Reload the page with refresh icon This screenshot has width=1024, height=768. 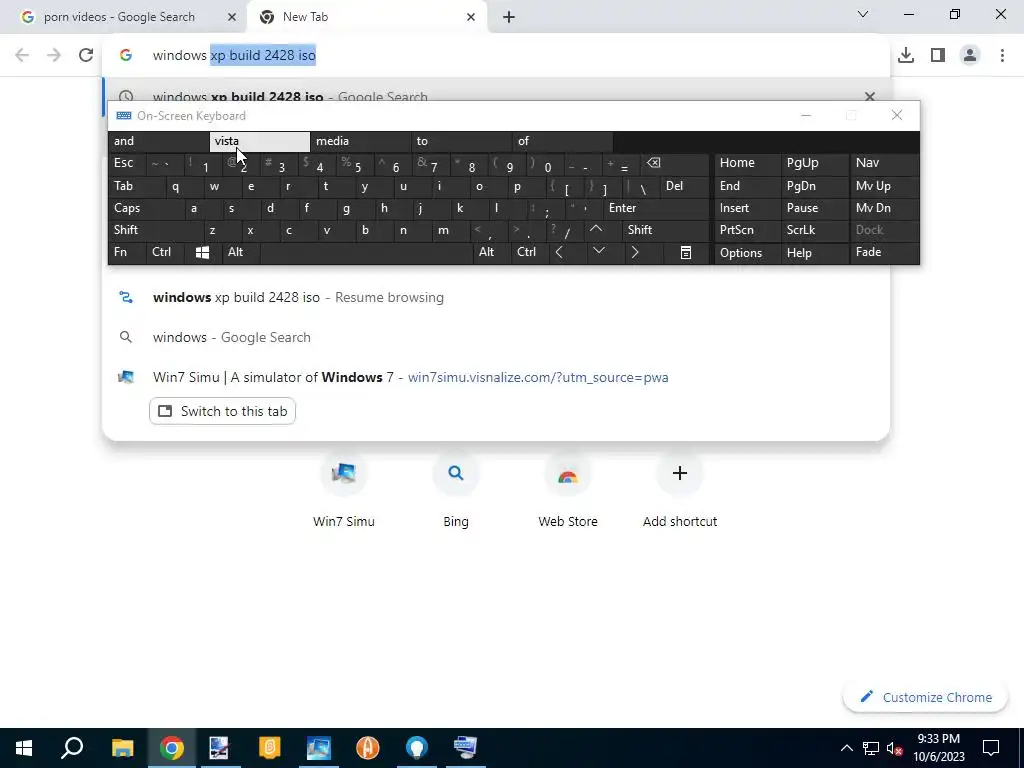[x=86, y=55]
